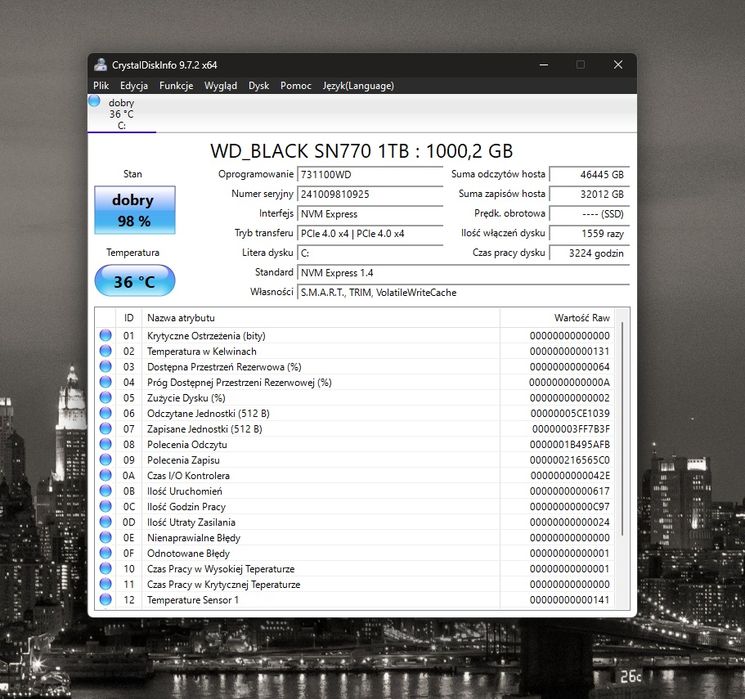Click the CrystalDiskInfo title bar app icon
Screen dimensions: 745x699
click(x=100, y=65)
